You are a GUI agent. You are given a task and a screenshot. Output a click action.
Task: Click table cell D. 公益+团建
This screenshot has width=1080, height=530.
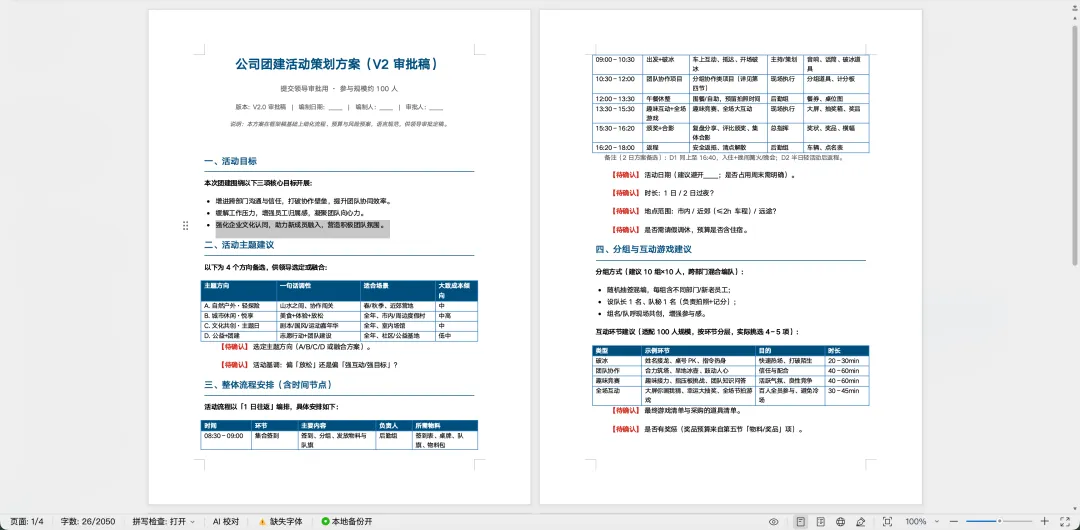coord(238,336)
